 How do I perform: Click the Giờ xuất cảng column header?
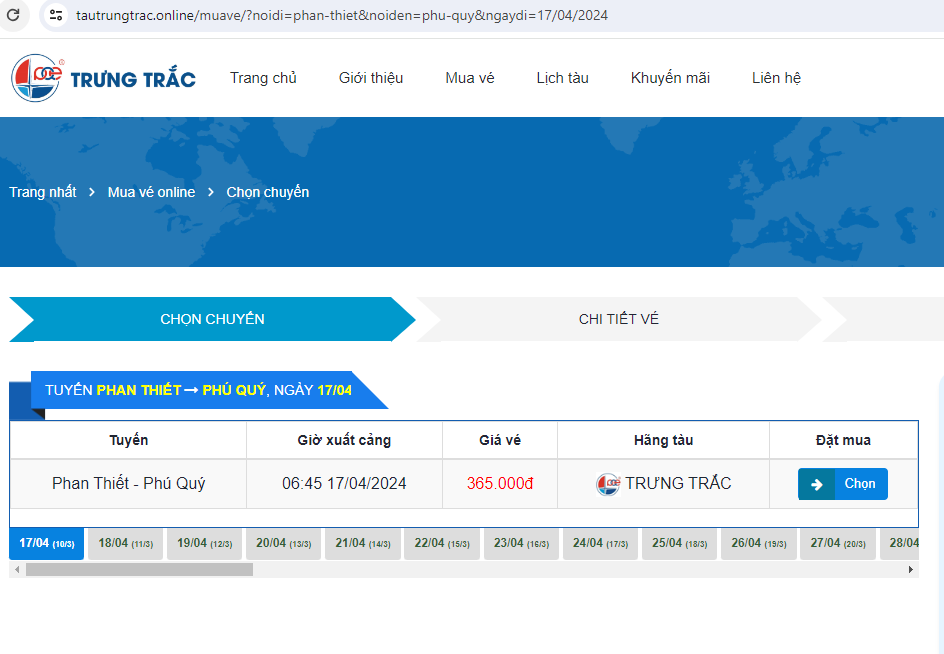point(344,440)
